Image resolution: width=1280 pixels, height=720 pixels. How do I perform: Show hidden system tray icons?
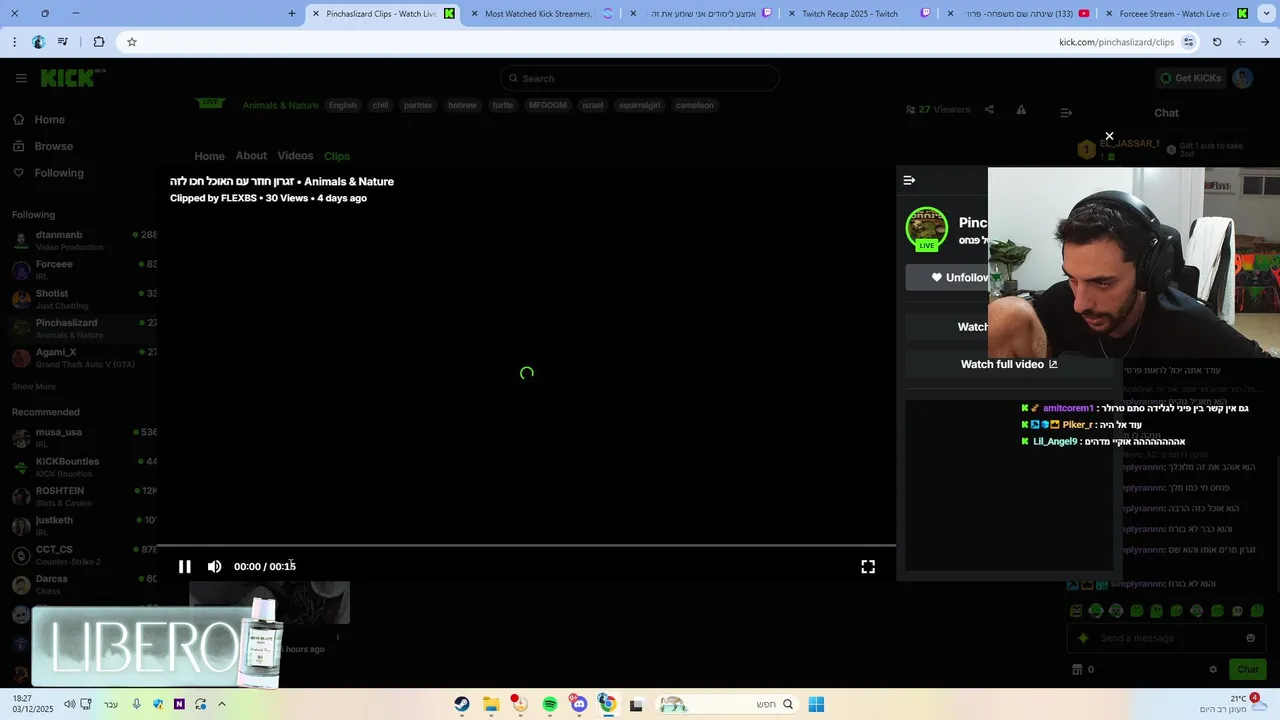tap(222, 704)
